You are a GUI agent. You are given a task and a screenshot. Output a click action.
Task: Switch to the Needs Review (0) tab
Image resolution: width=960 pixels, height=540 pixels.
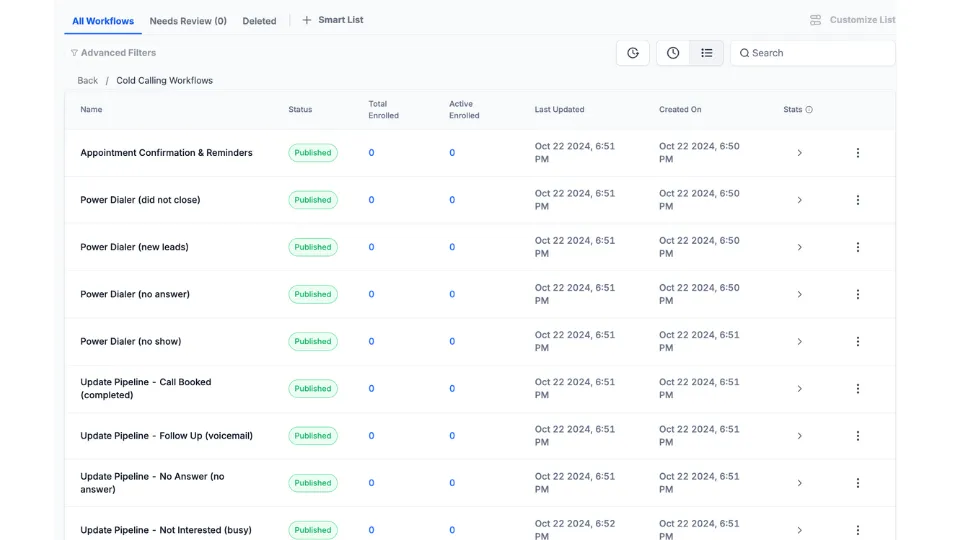[x=188, y=21]
